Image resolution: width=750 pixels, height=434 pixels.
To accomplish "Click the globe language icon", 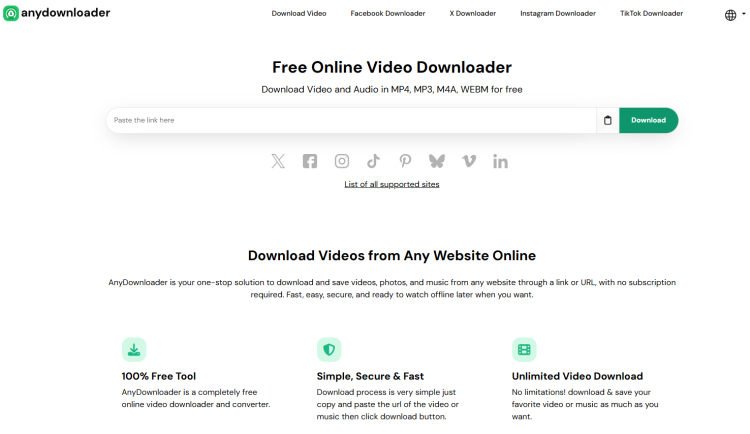I will tap(730, 15).
